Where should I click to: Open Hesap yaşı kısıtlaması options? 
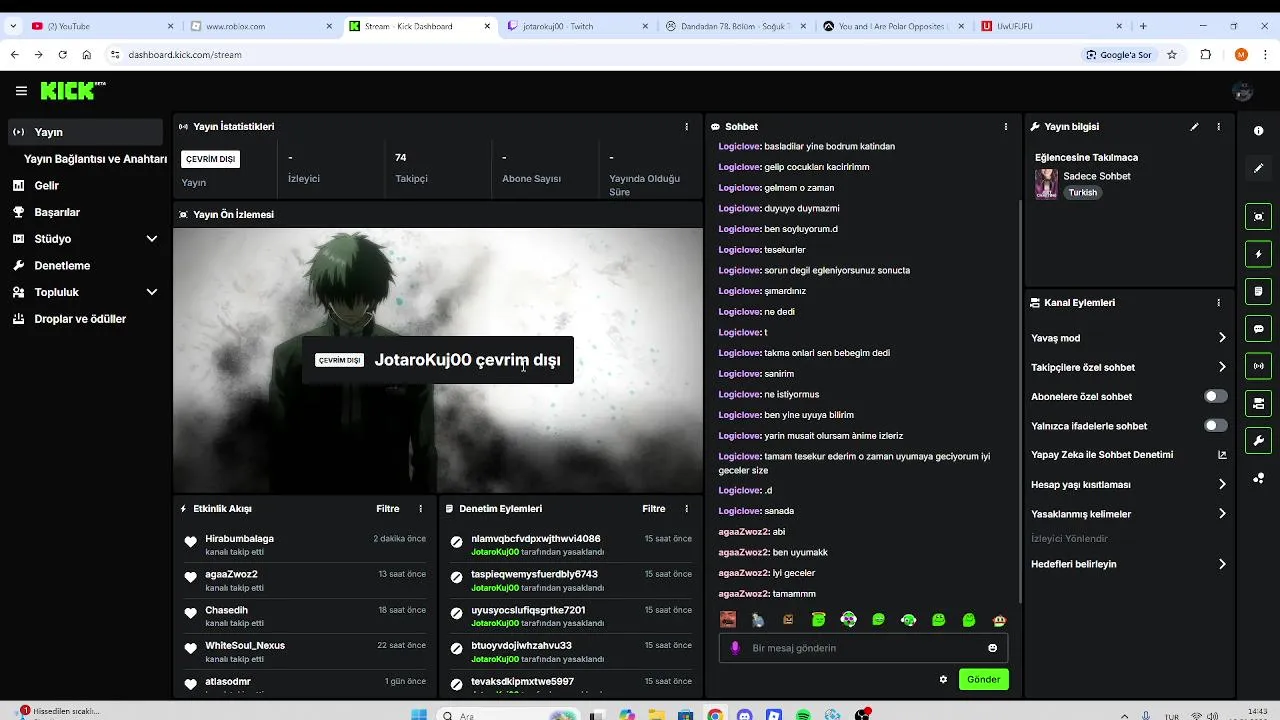1129,484
